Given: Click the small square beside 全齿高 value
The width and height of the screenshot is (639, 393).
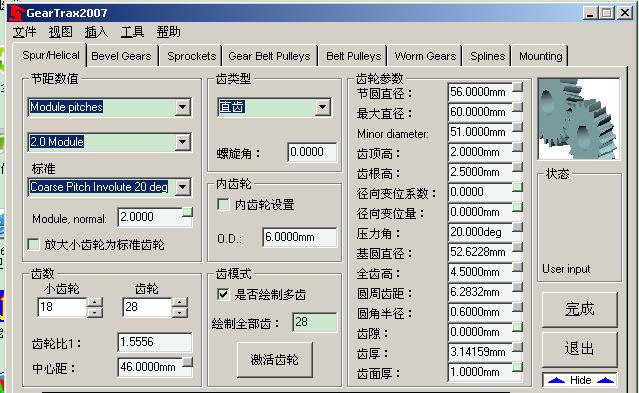Looking at the screenshot, I should click(518, 267).
